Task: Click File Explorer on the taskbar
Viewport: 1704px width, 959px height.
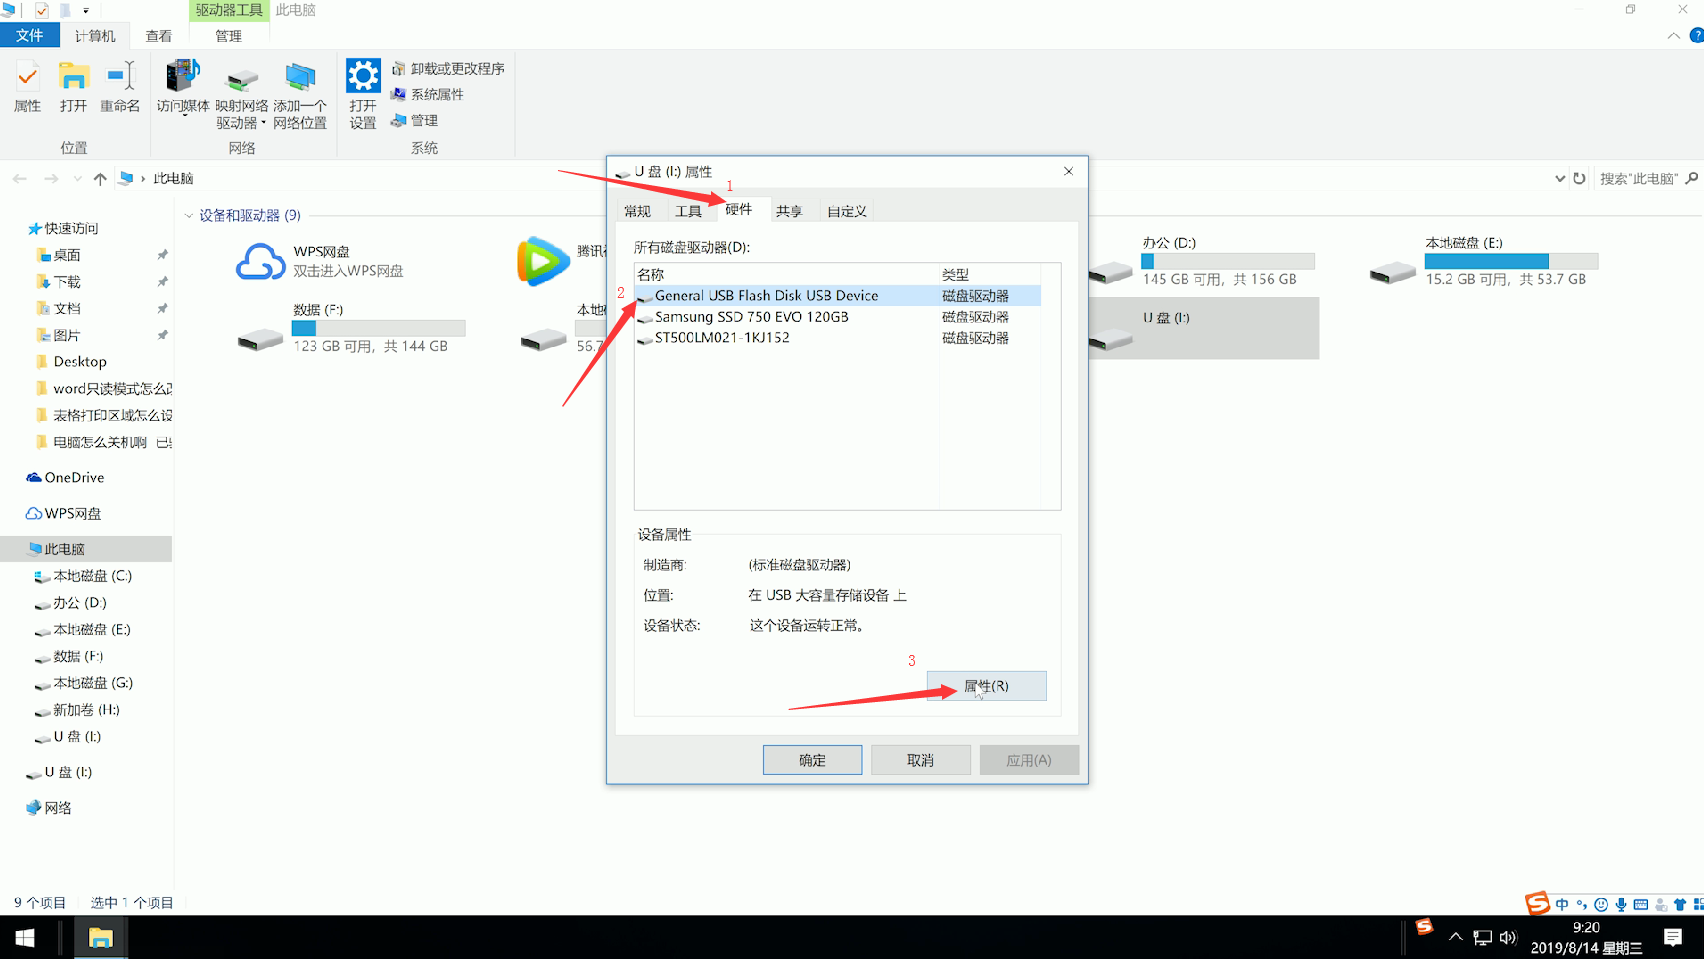Action: (x=100, y=937)
